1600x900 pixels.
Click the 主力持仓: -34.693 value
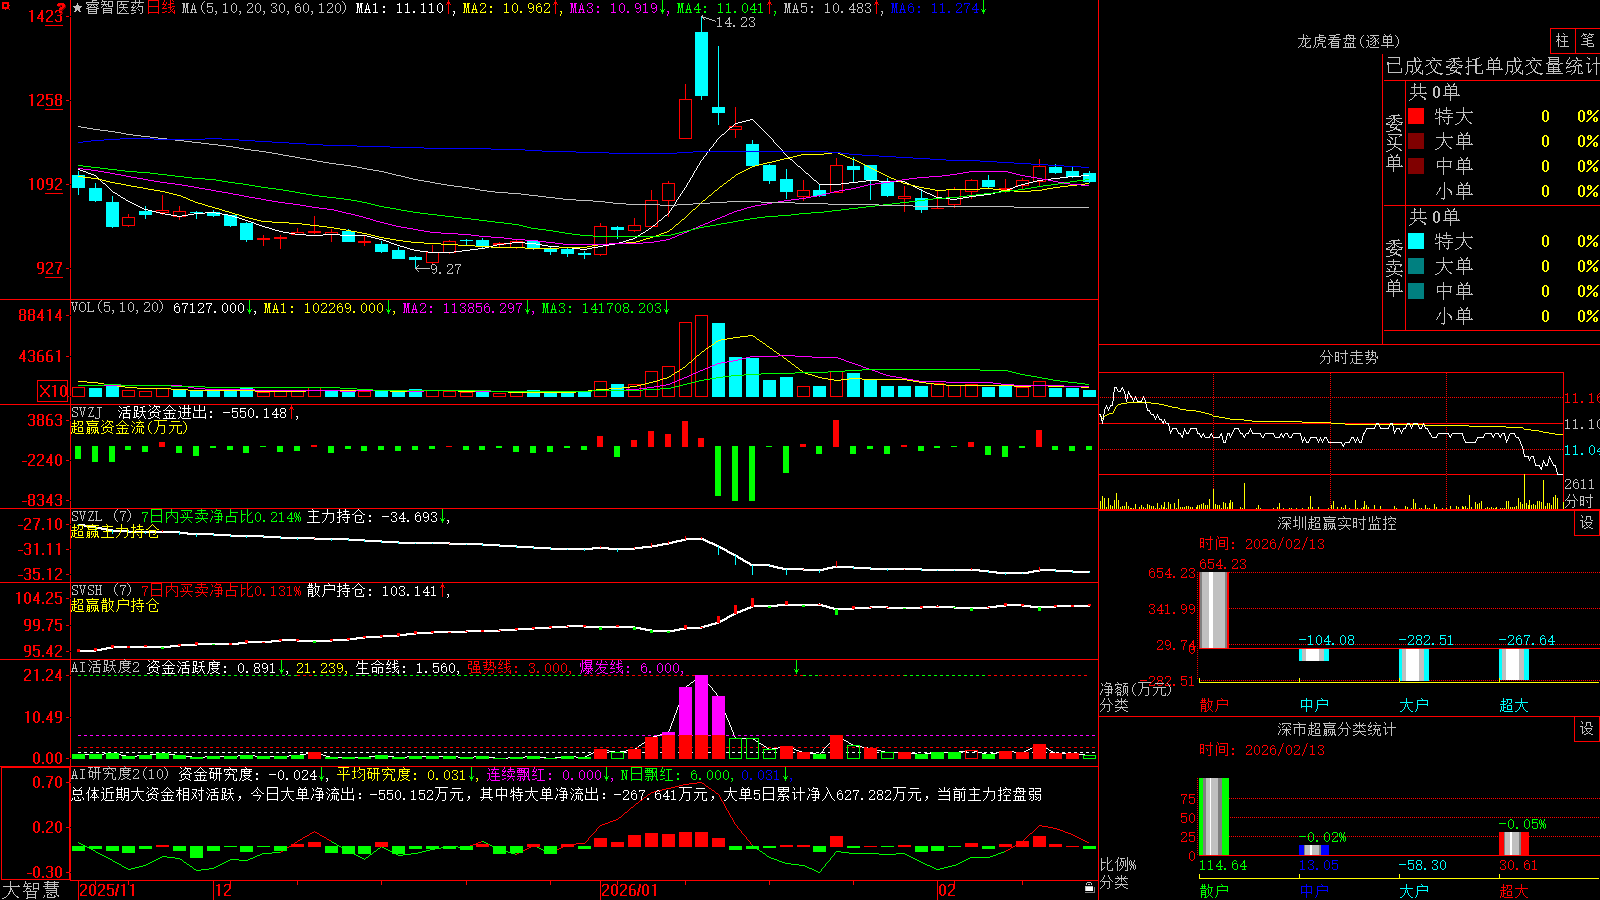(372, 516)
